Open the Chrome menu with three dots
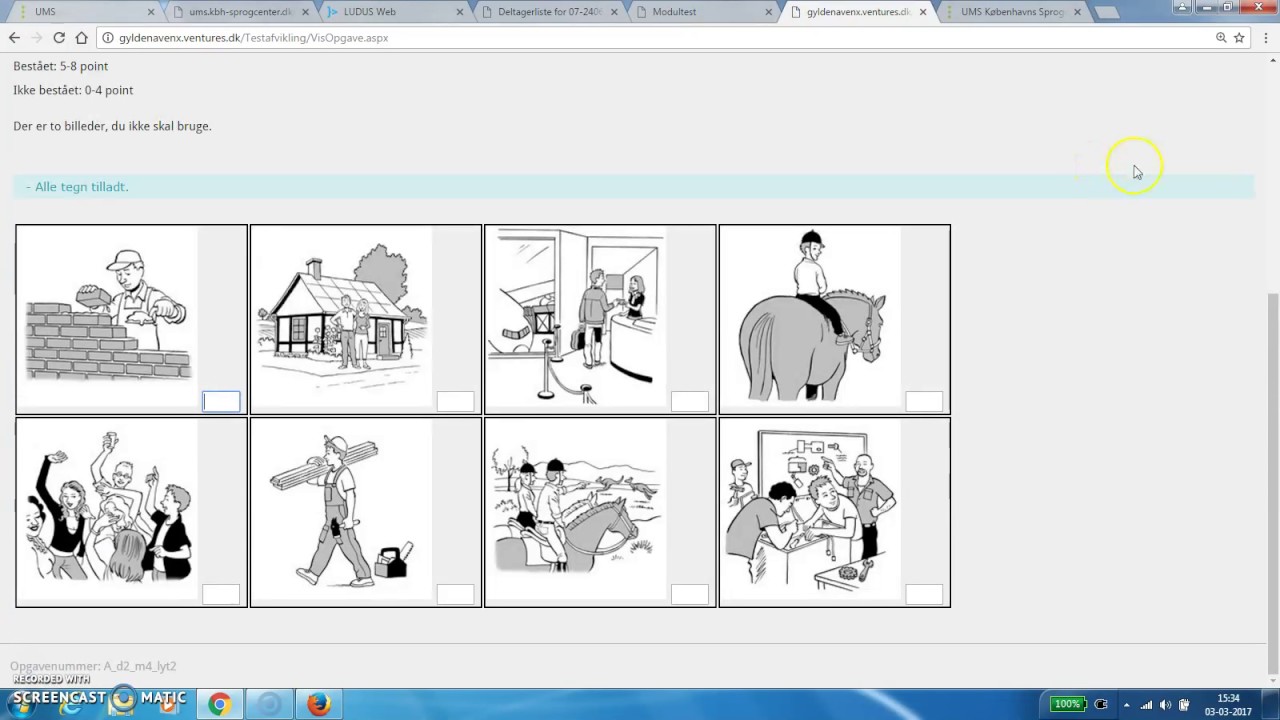Viewport: 1280px width, 720px height. 1266,38
